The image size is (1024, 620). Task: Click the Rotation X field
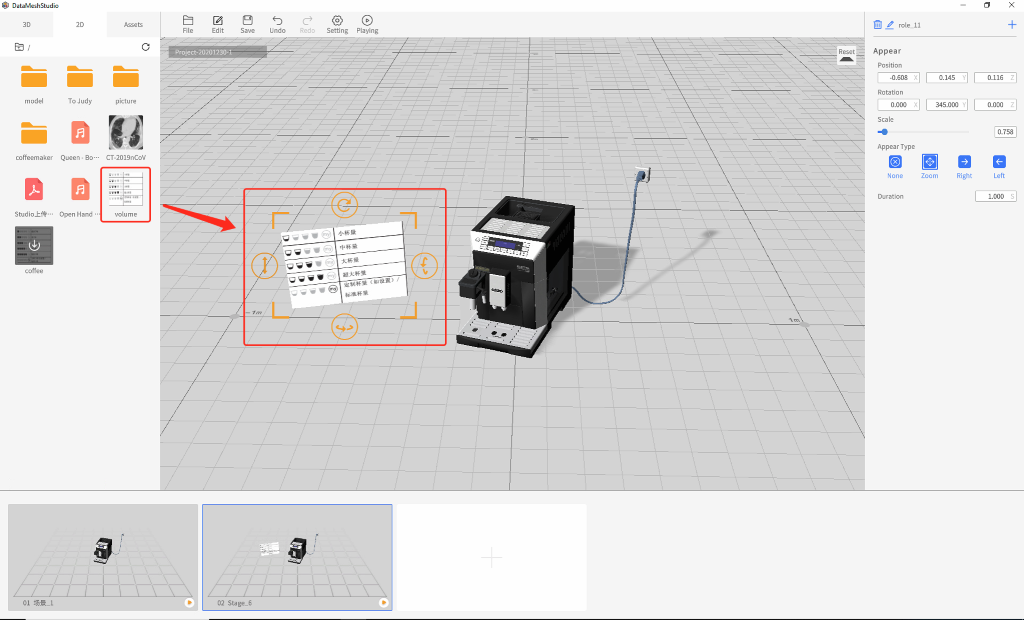(x=898, y=105)
